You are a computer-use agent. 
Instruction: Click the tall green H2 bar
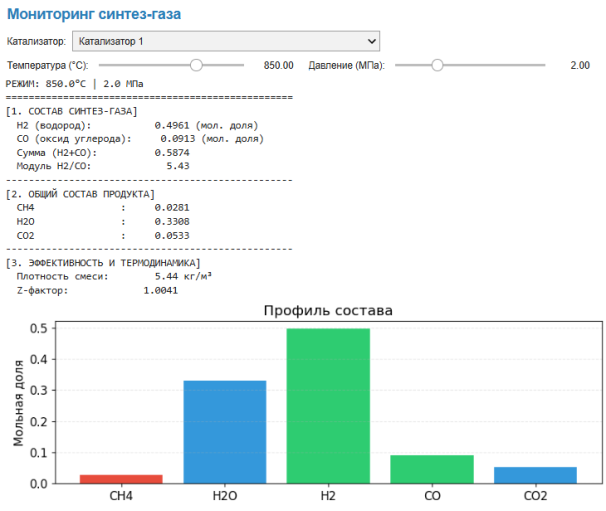328,406
